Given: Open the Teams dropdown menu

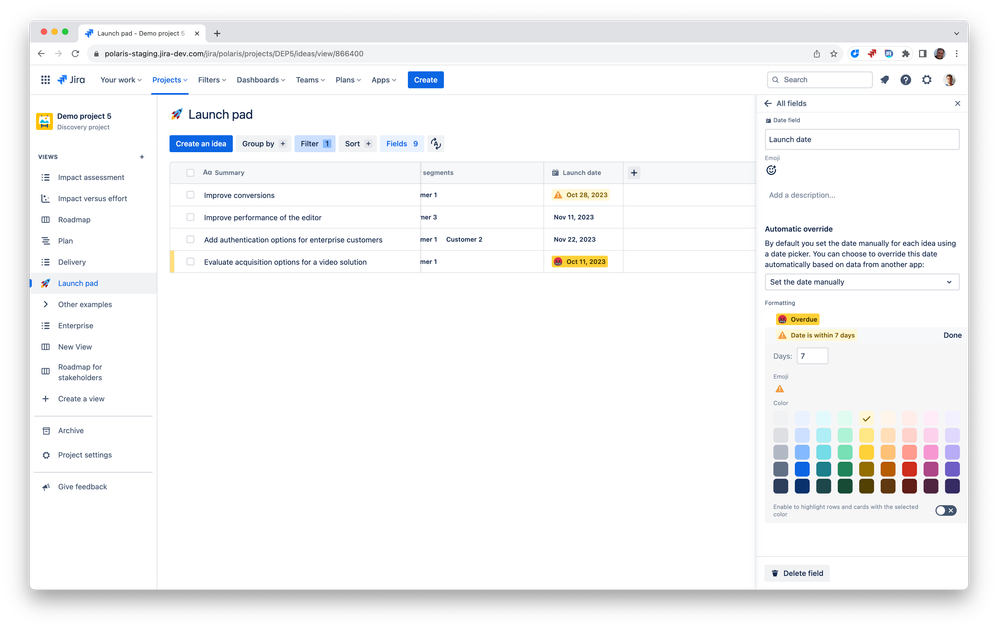Looking at the screenshot, I should click(310, 80).
